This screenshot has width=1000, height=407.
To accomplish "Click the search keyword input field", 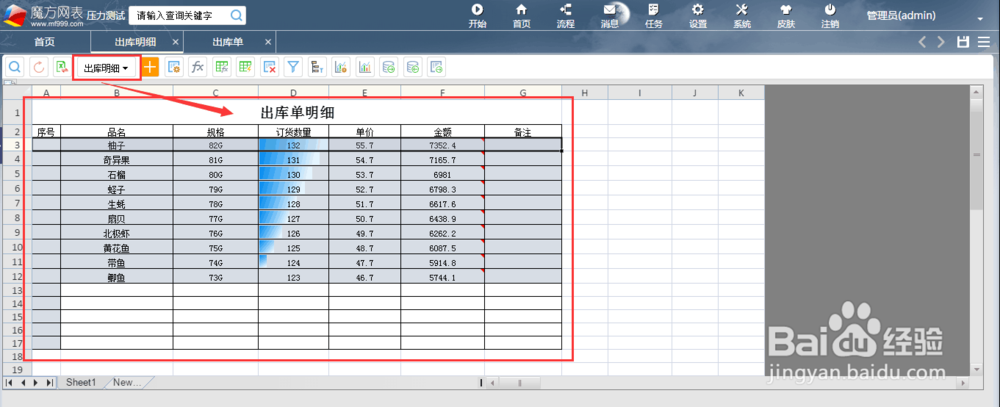I will pos(178,15).
